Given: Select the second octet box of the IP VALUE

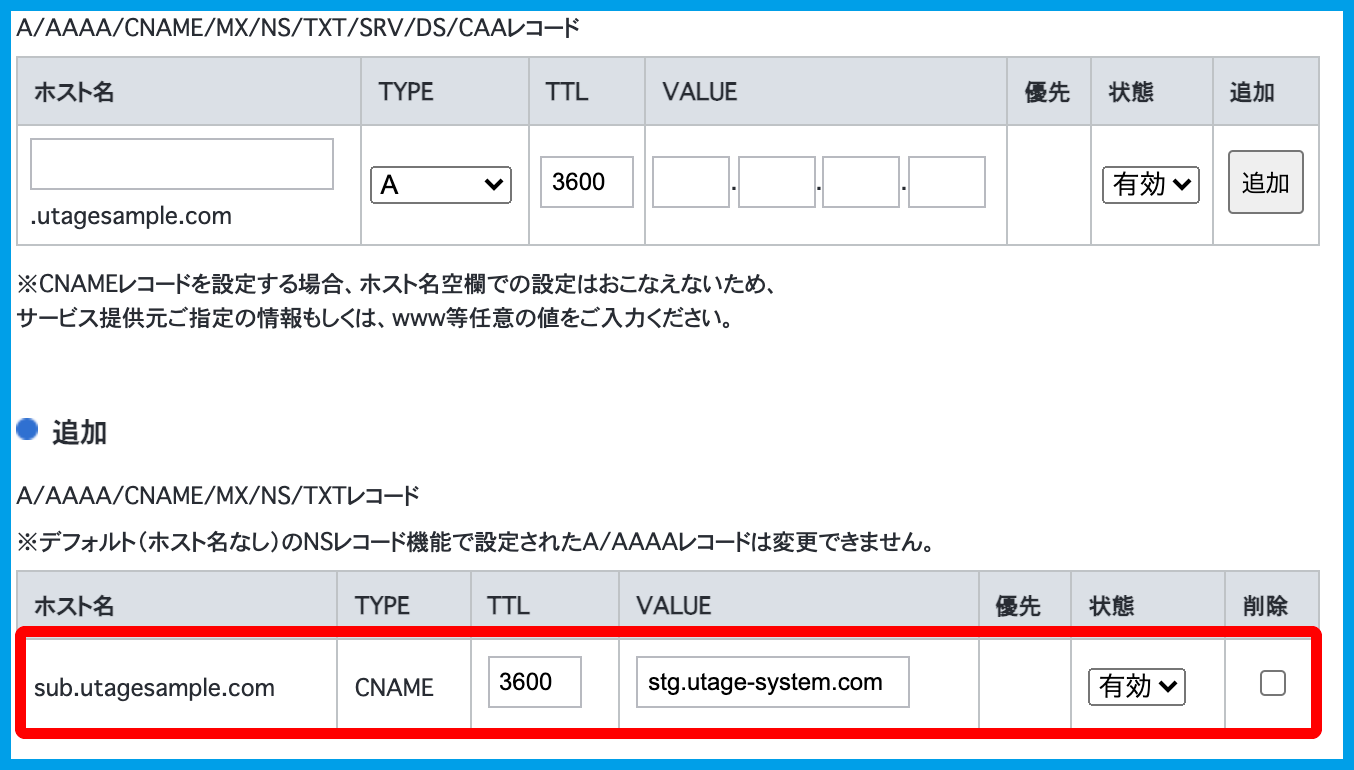Looking at the screenshot, I should pyautogui.click(x=776, y=182).
